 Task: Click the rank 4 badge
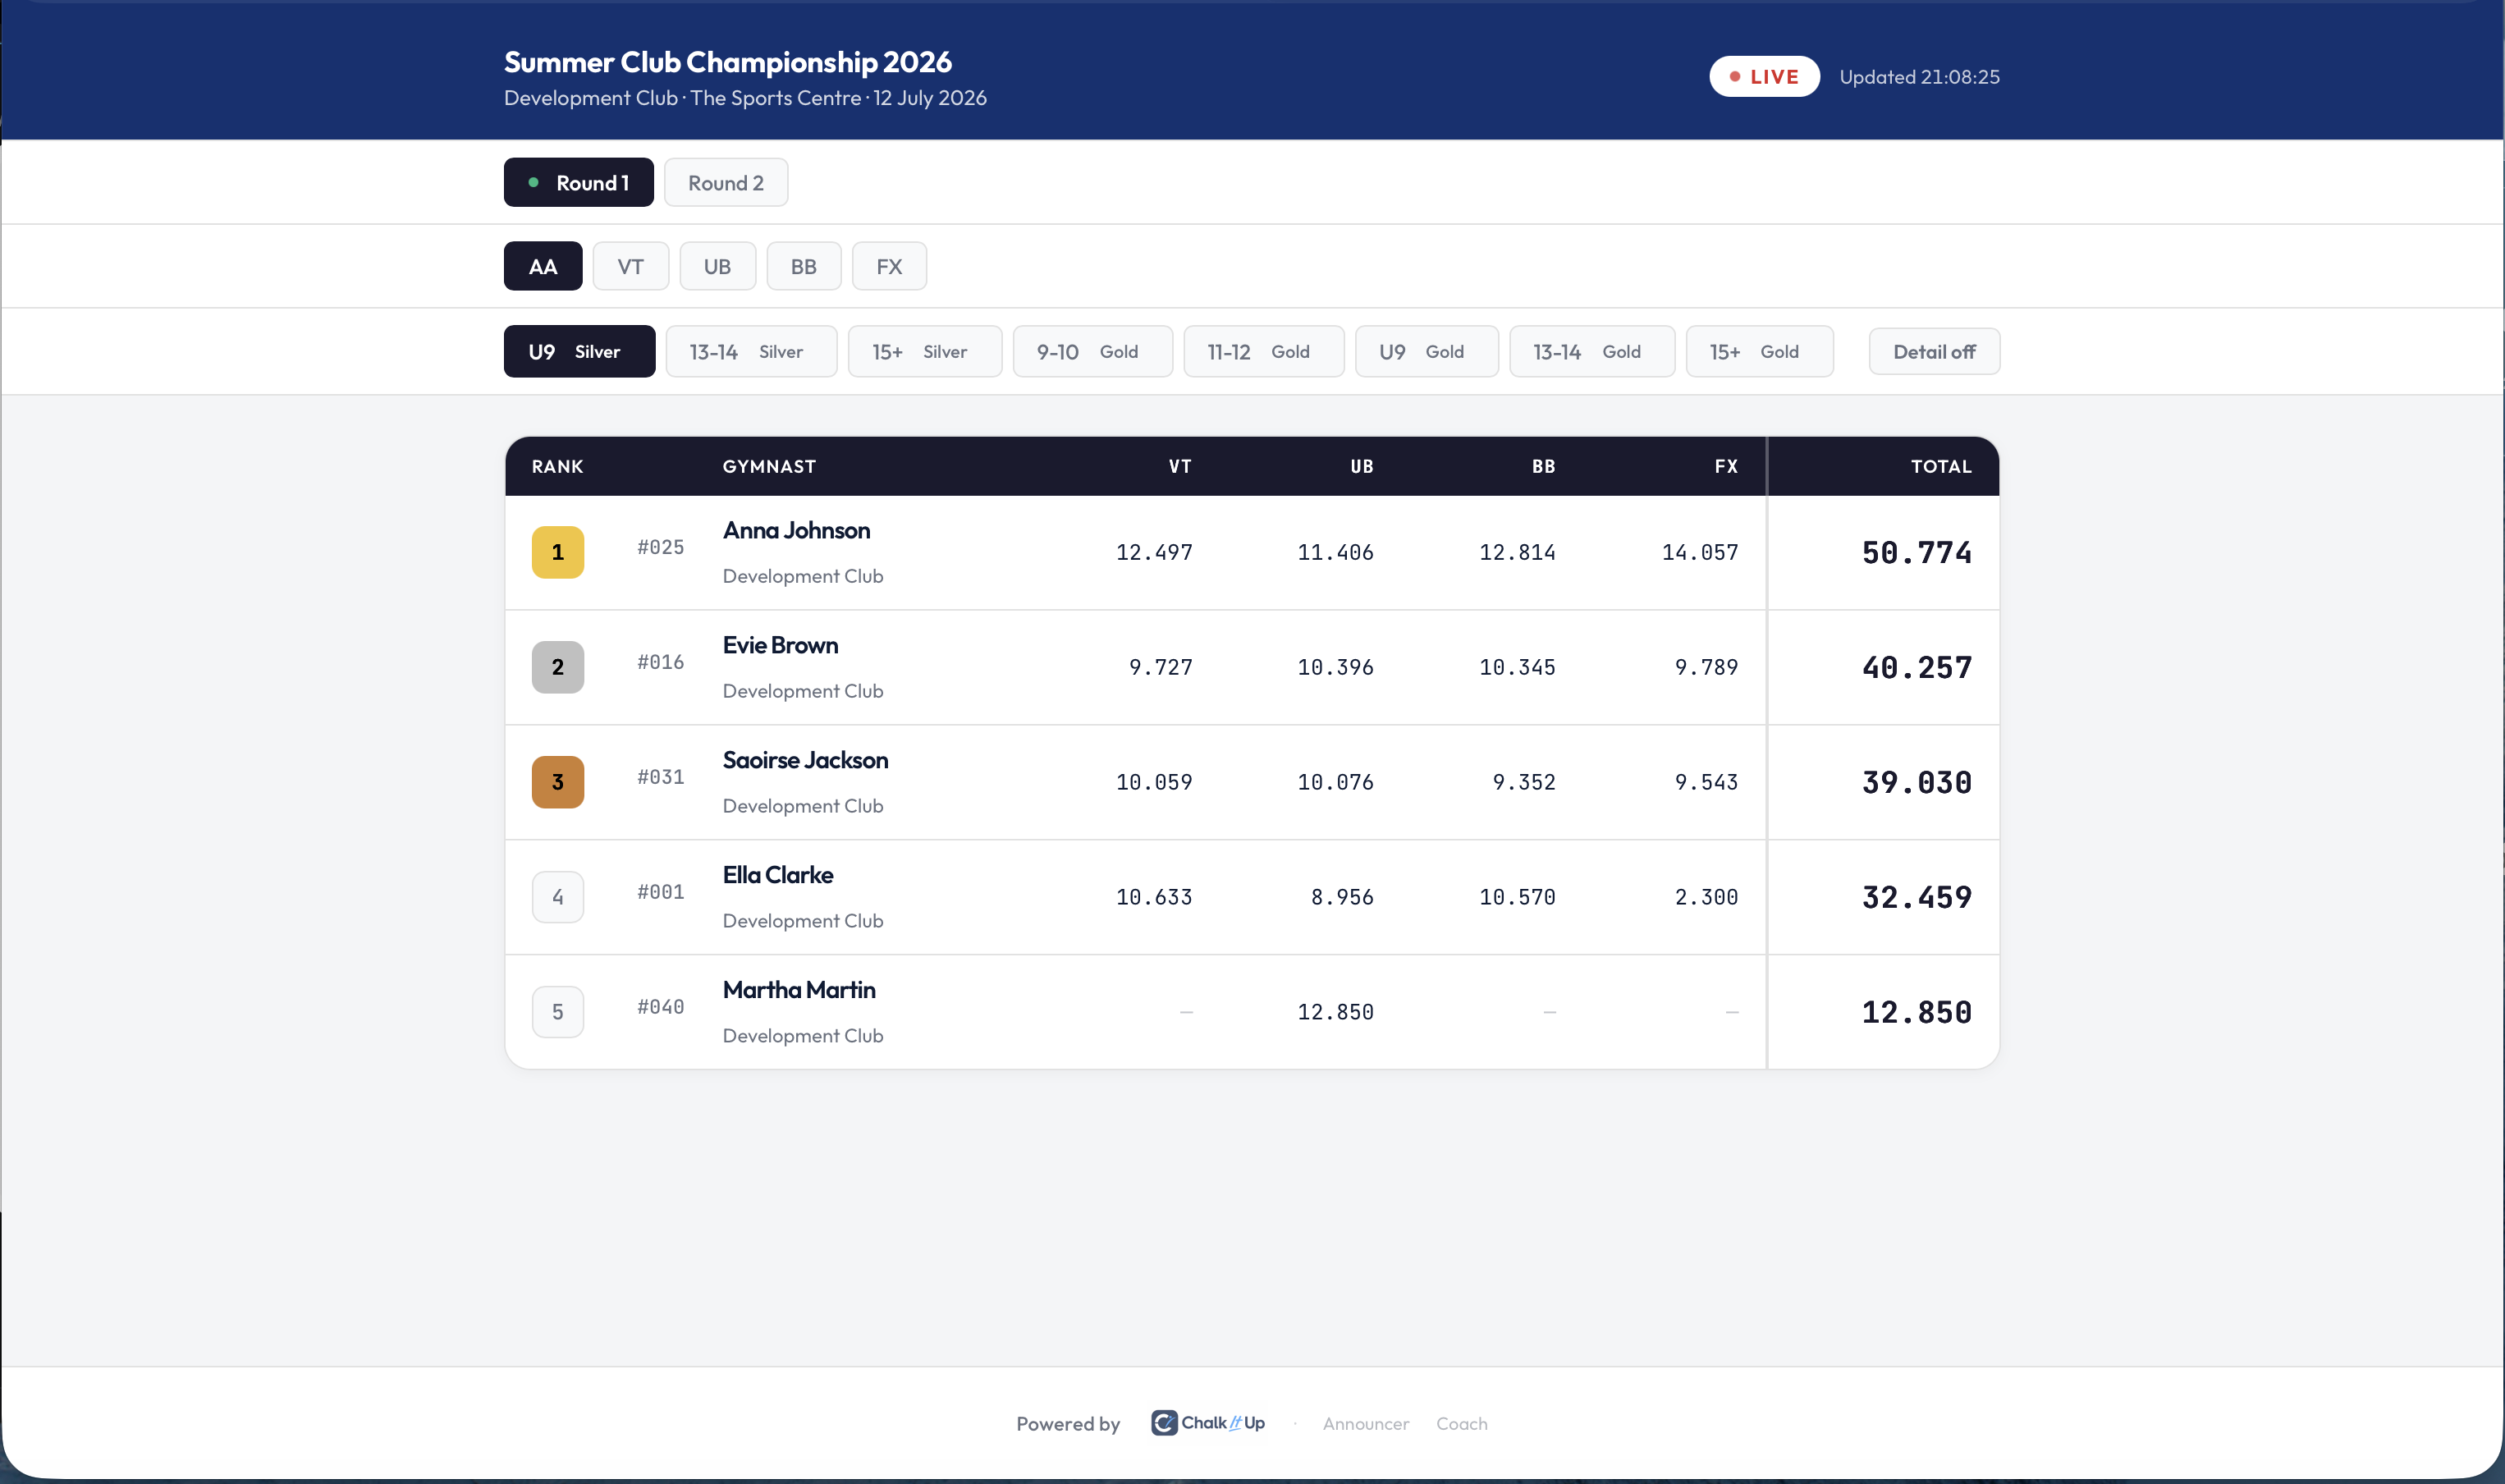tap(557, 897)
